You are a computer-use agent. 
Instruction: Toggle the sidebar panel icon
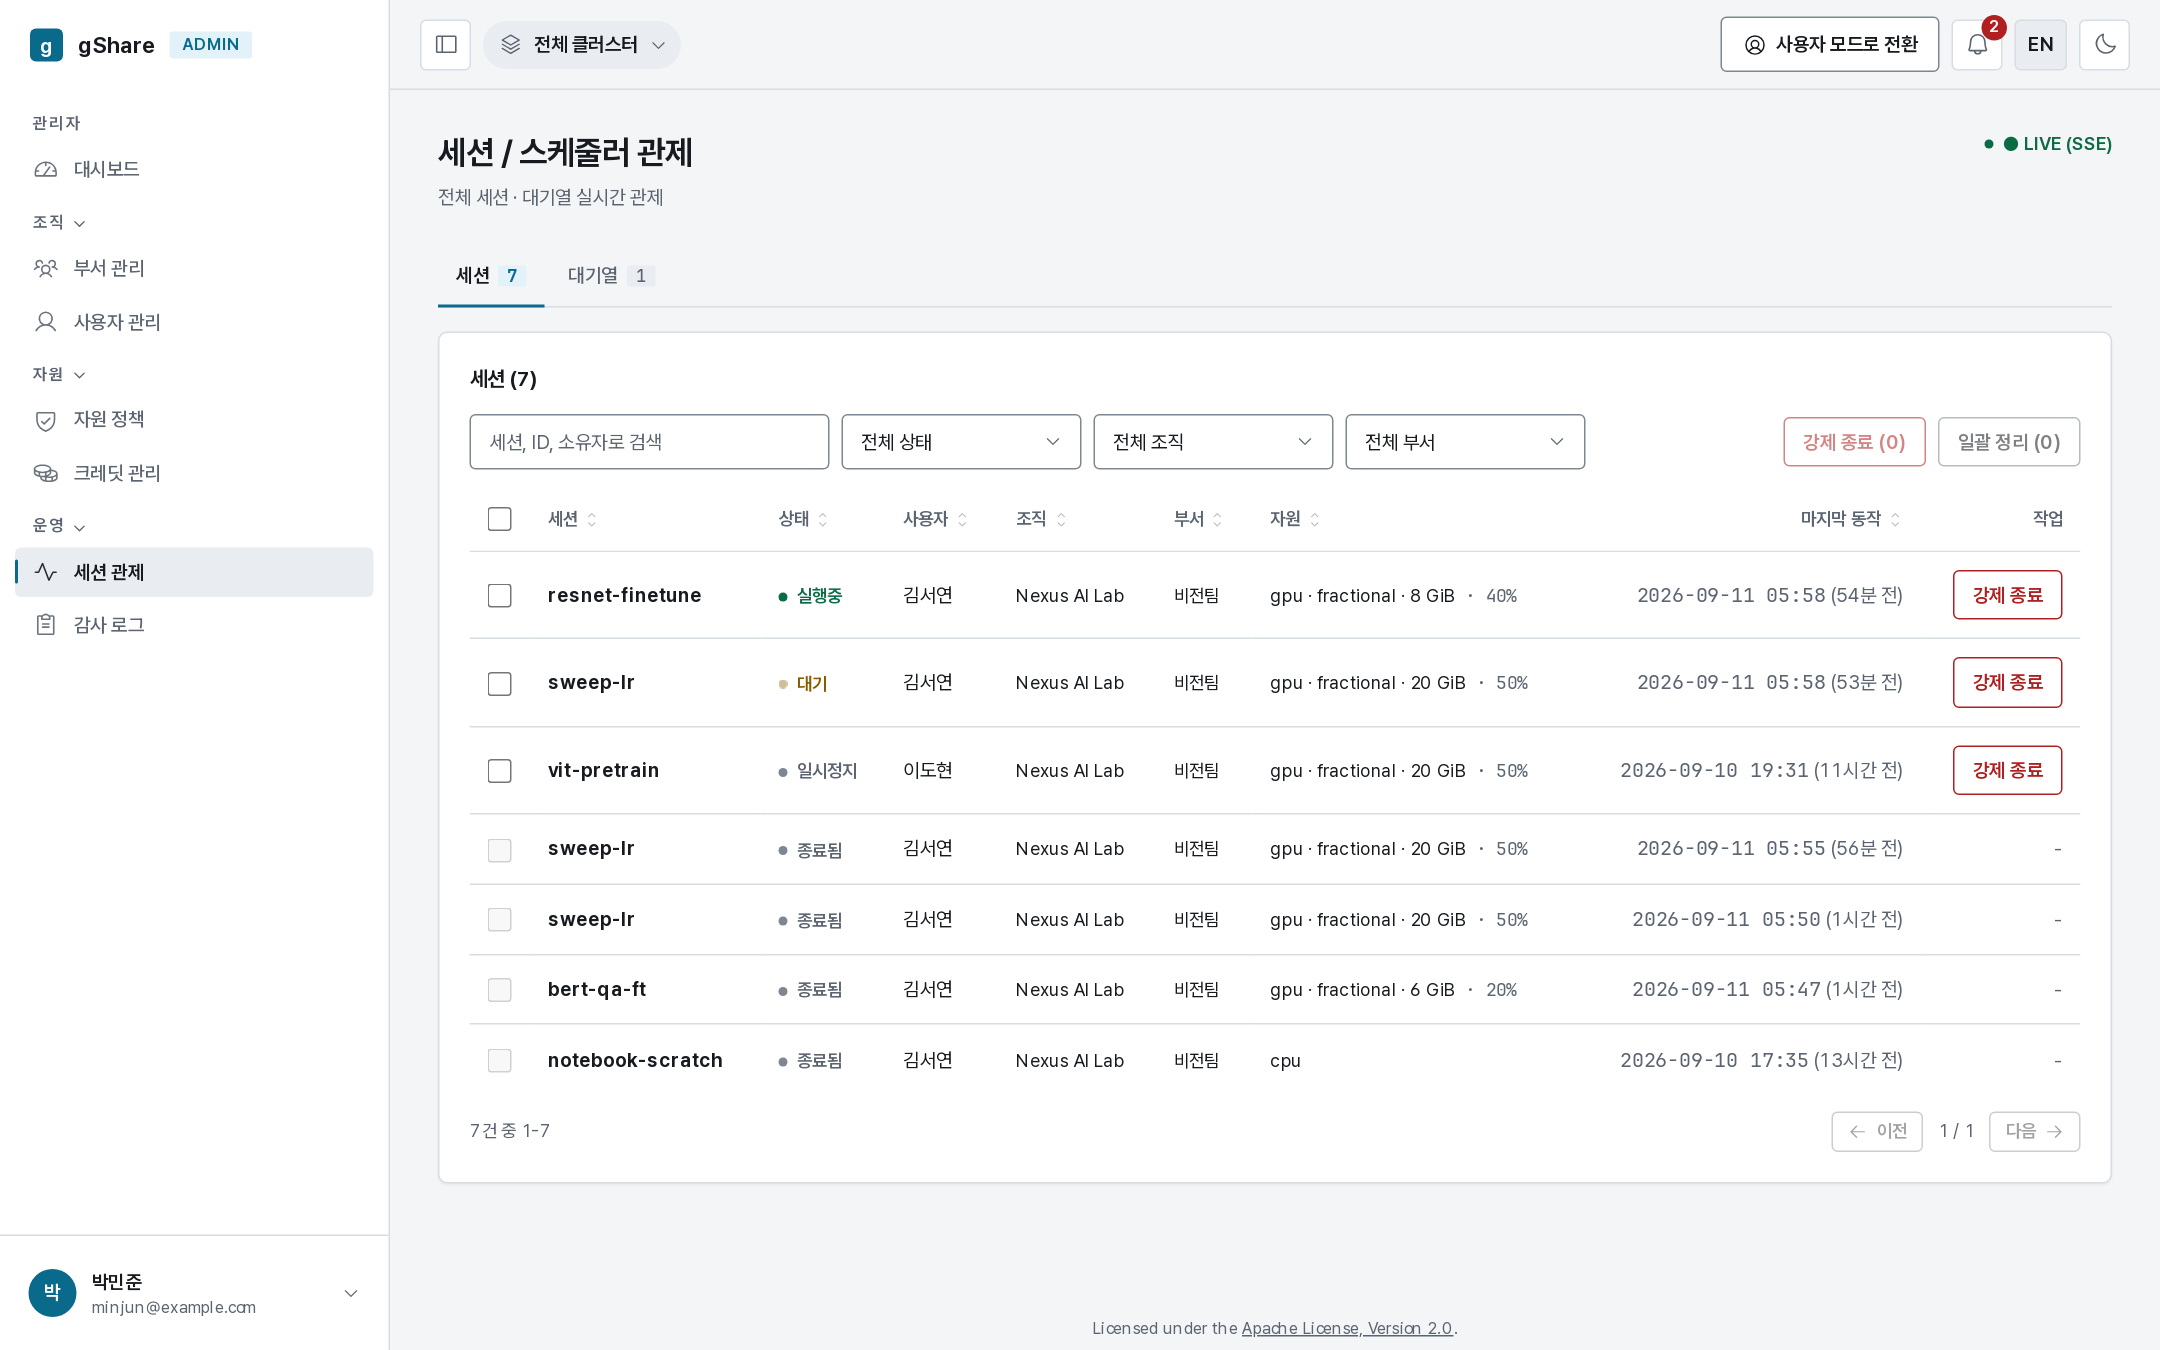(446, 45)
